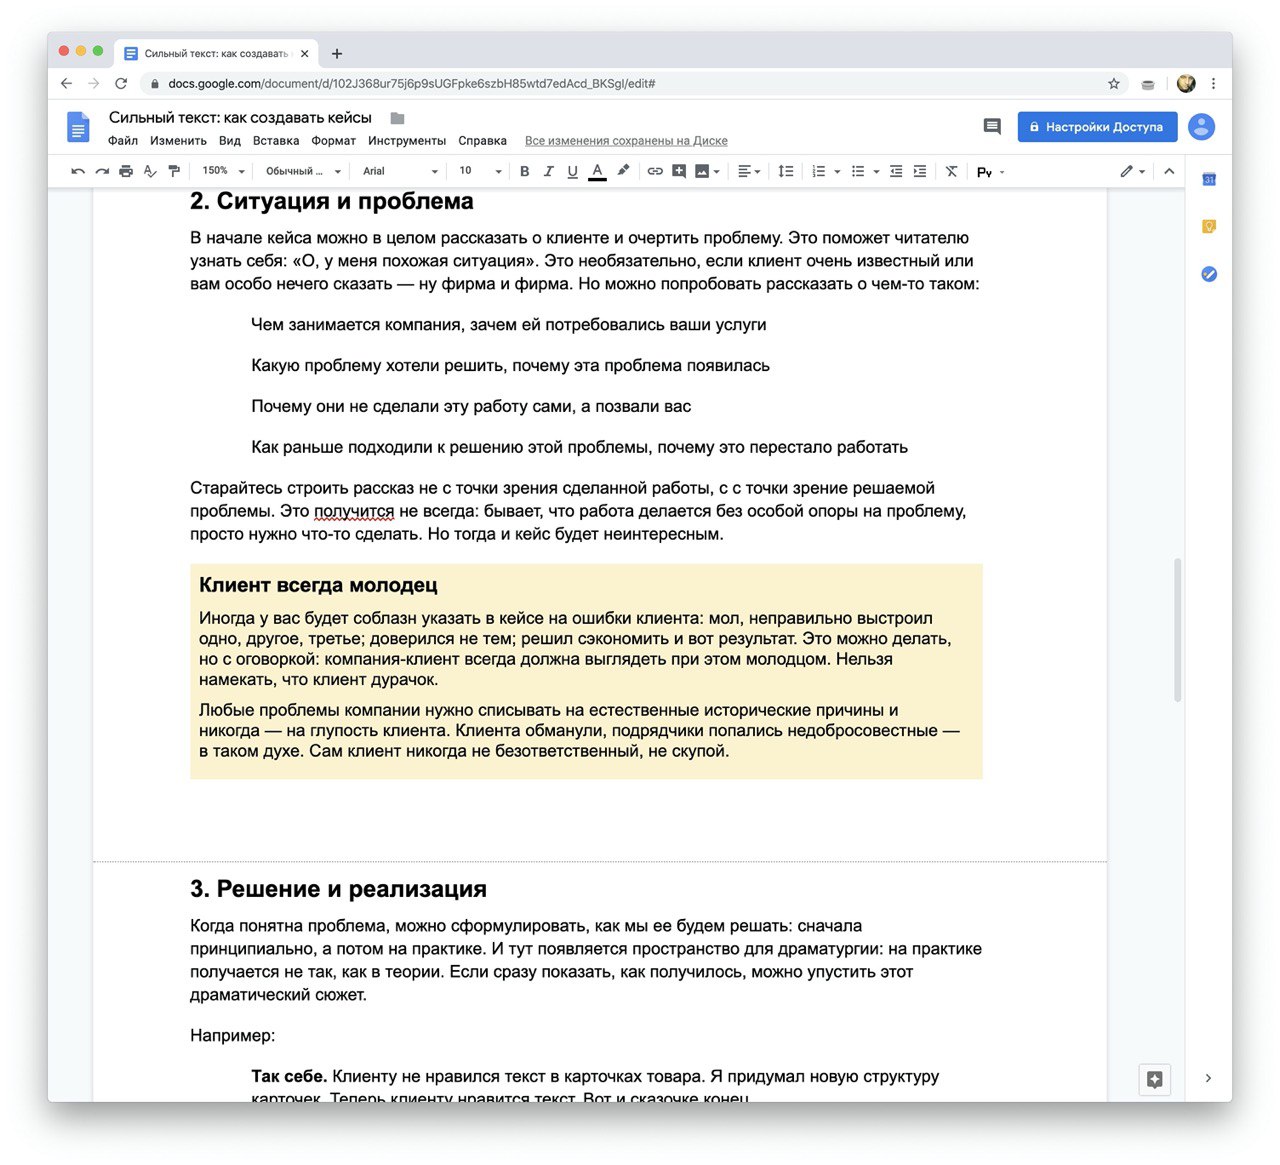Open the Arial font dropdown

[400, 171]
